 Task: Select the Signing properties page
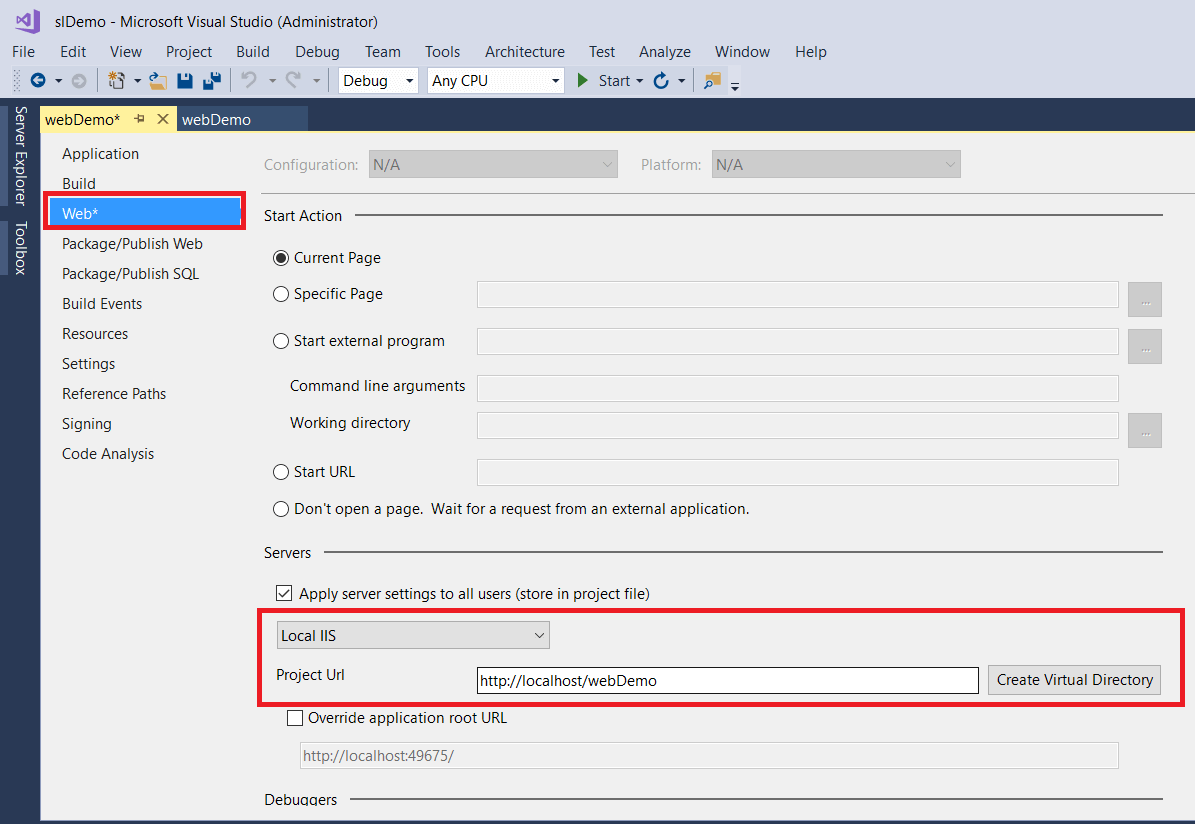pyautogui.click(x=86, y=423)
